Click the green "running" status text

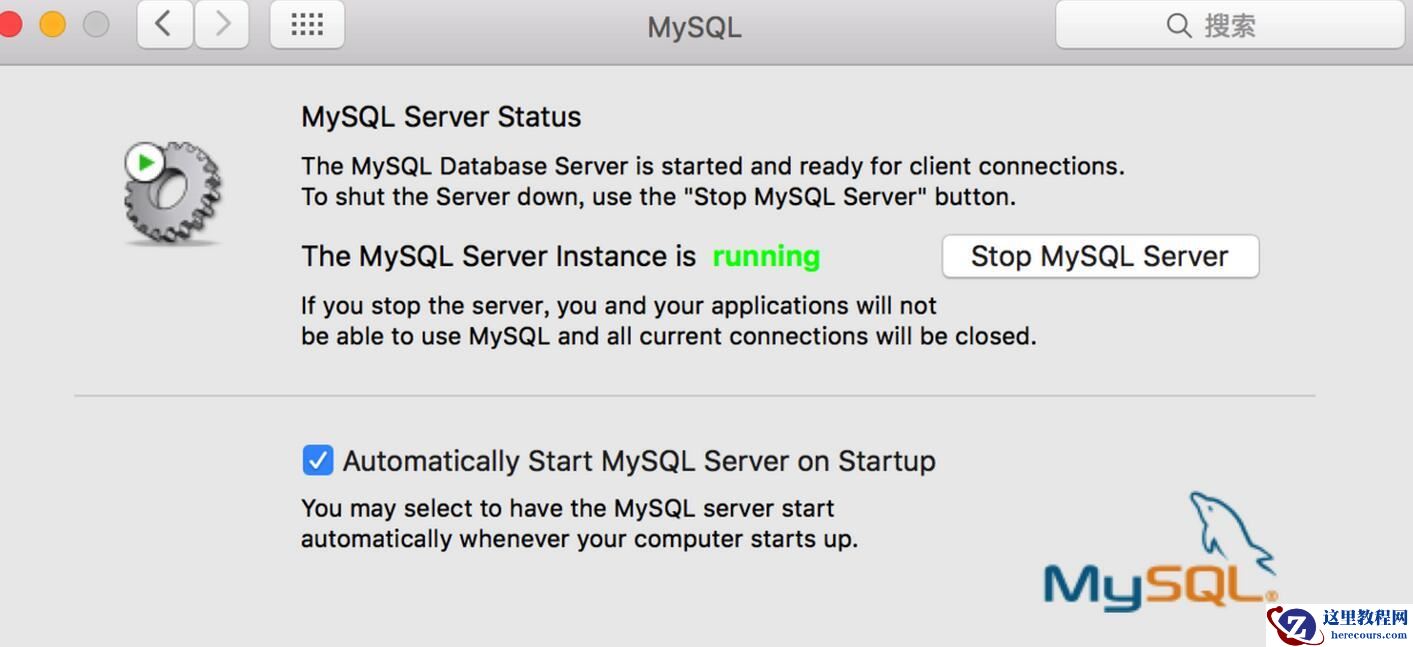[x=766, y=257]
